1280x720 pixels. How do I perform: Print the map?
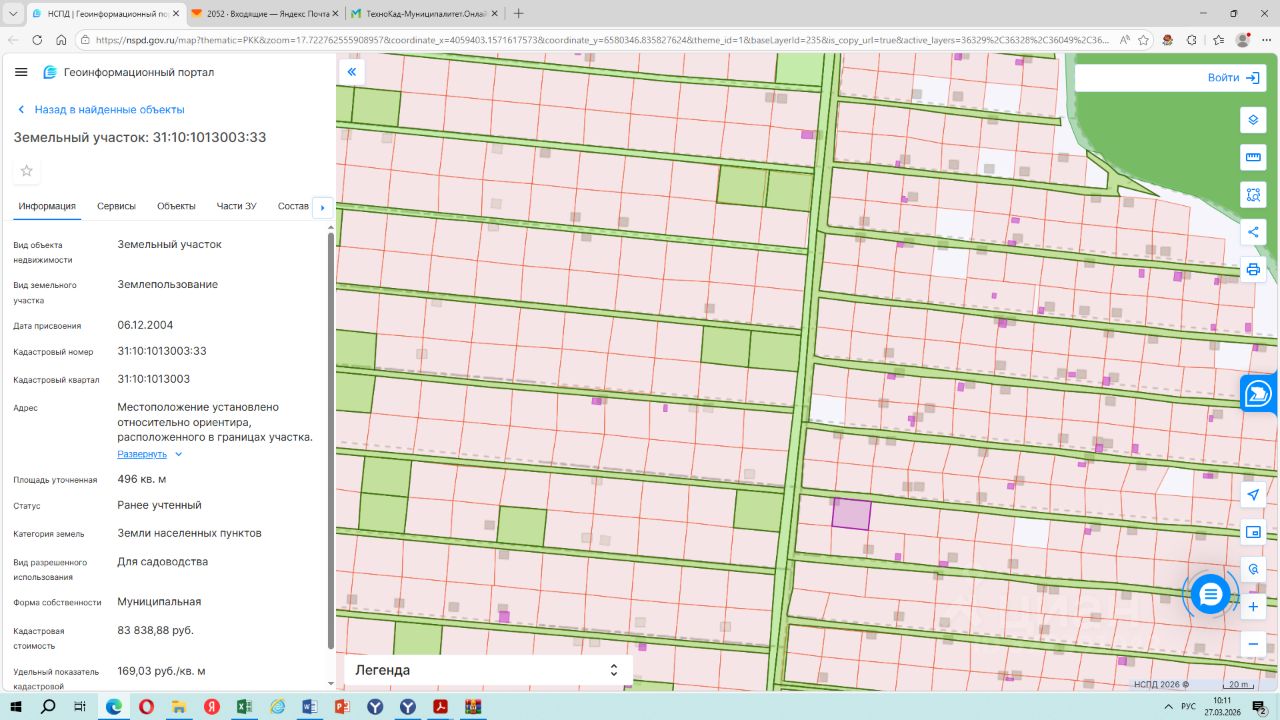1253,269
